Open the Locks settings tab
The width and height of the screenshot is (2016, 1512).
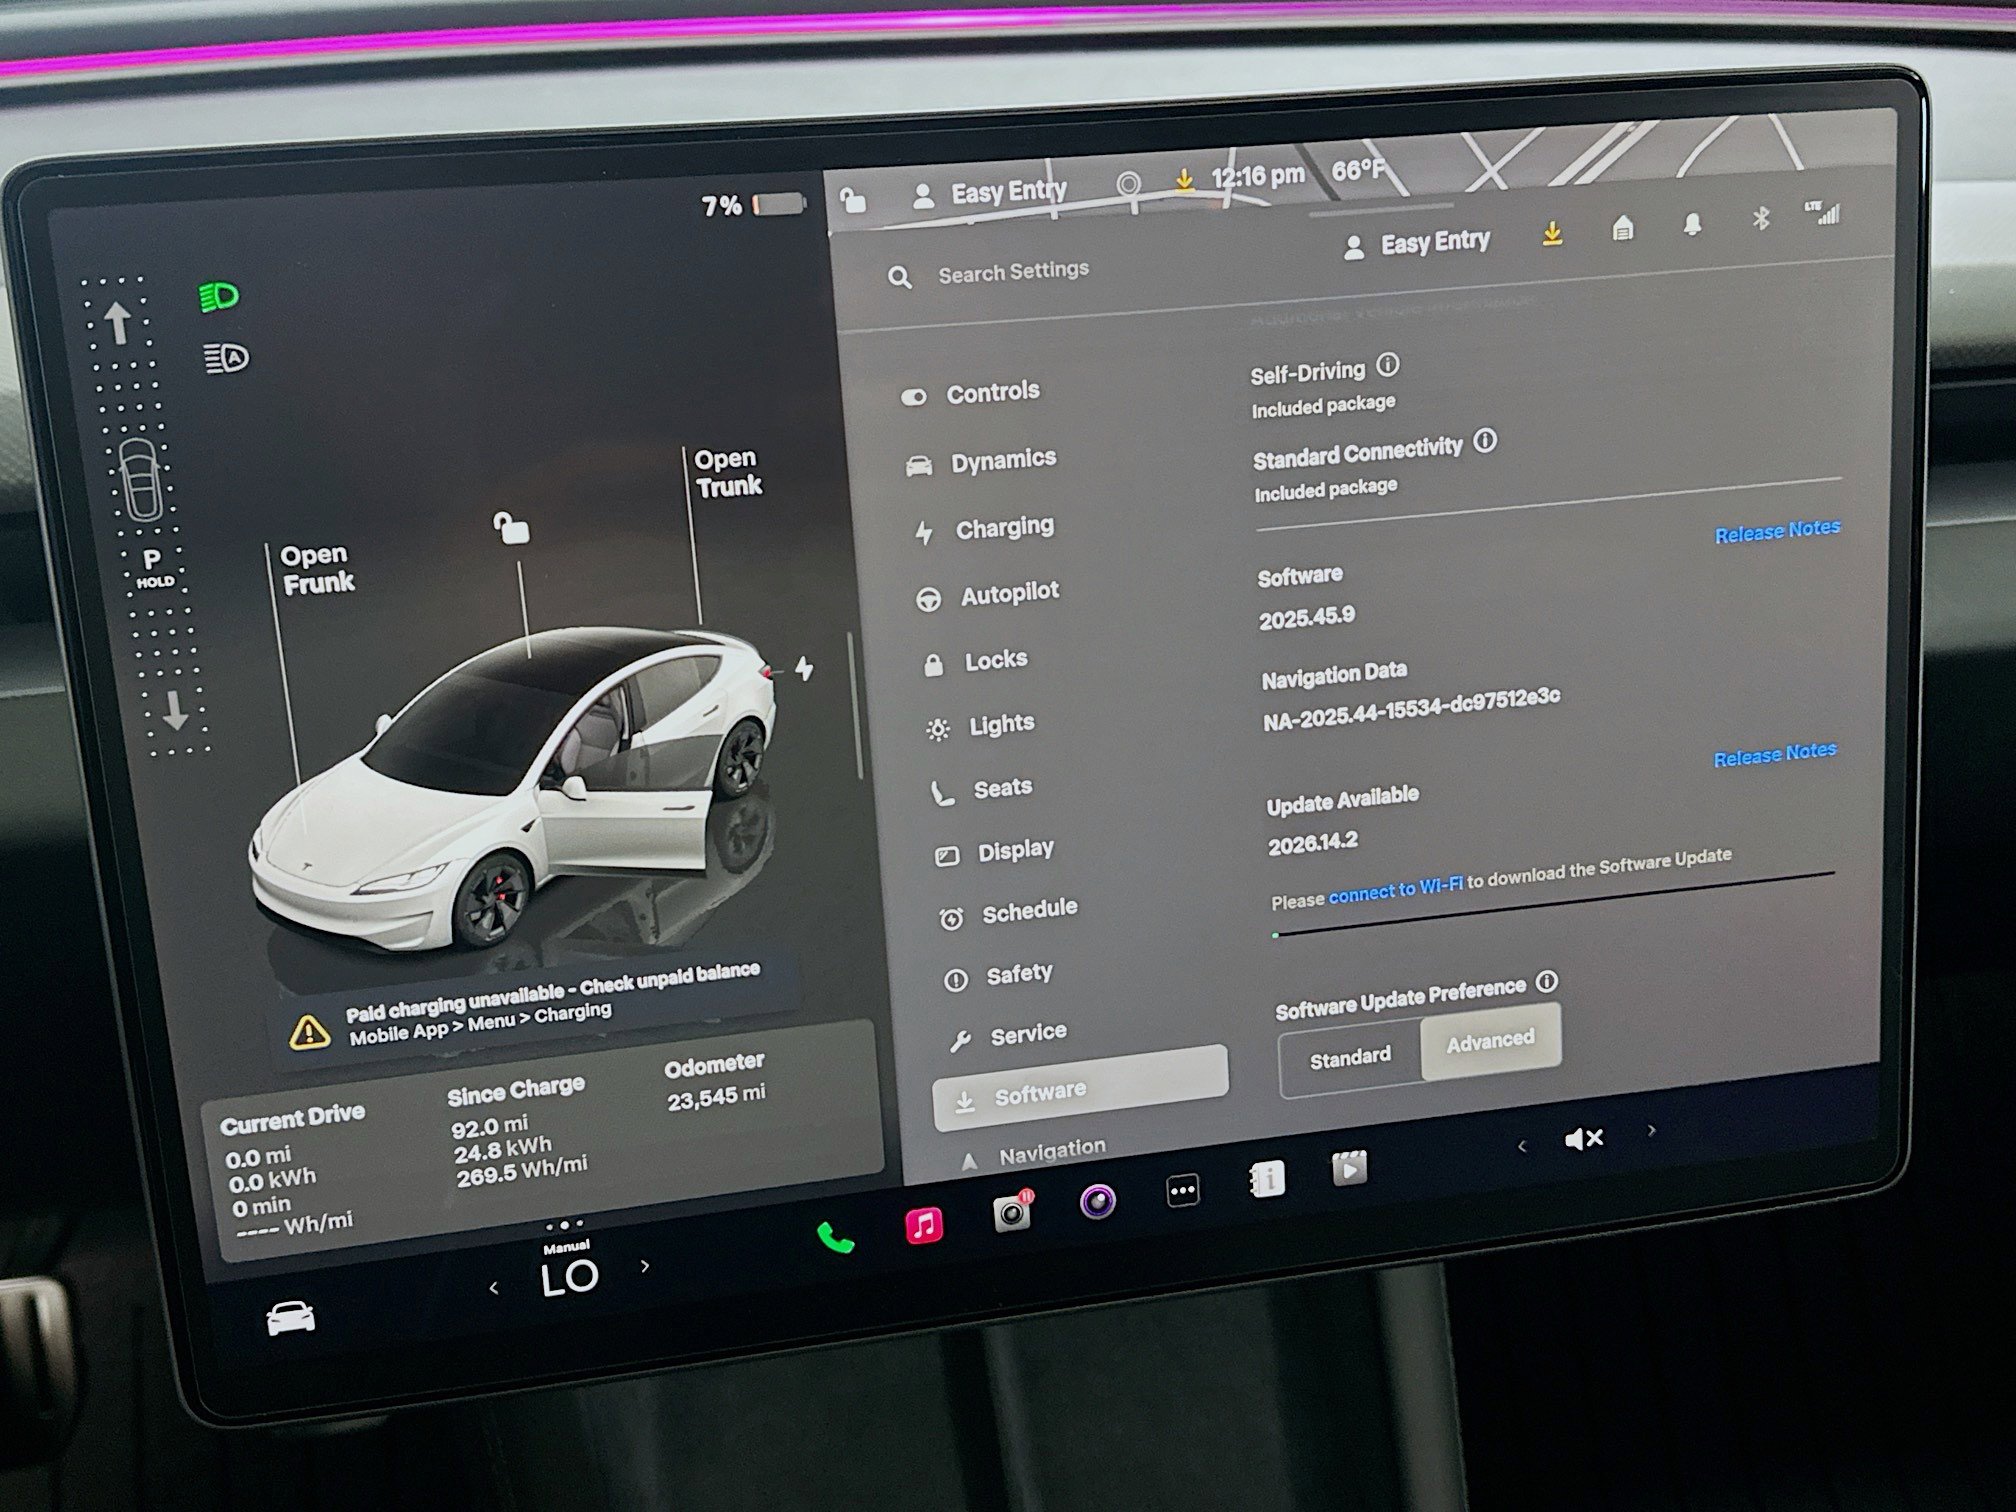974,661
